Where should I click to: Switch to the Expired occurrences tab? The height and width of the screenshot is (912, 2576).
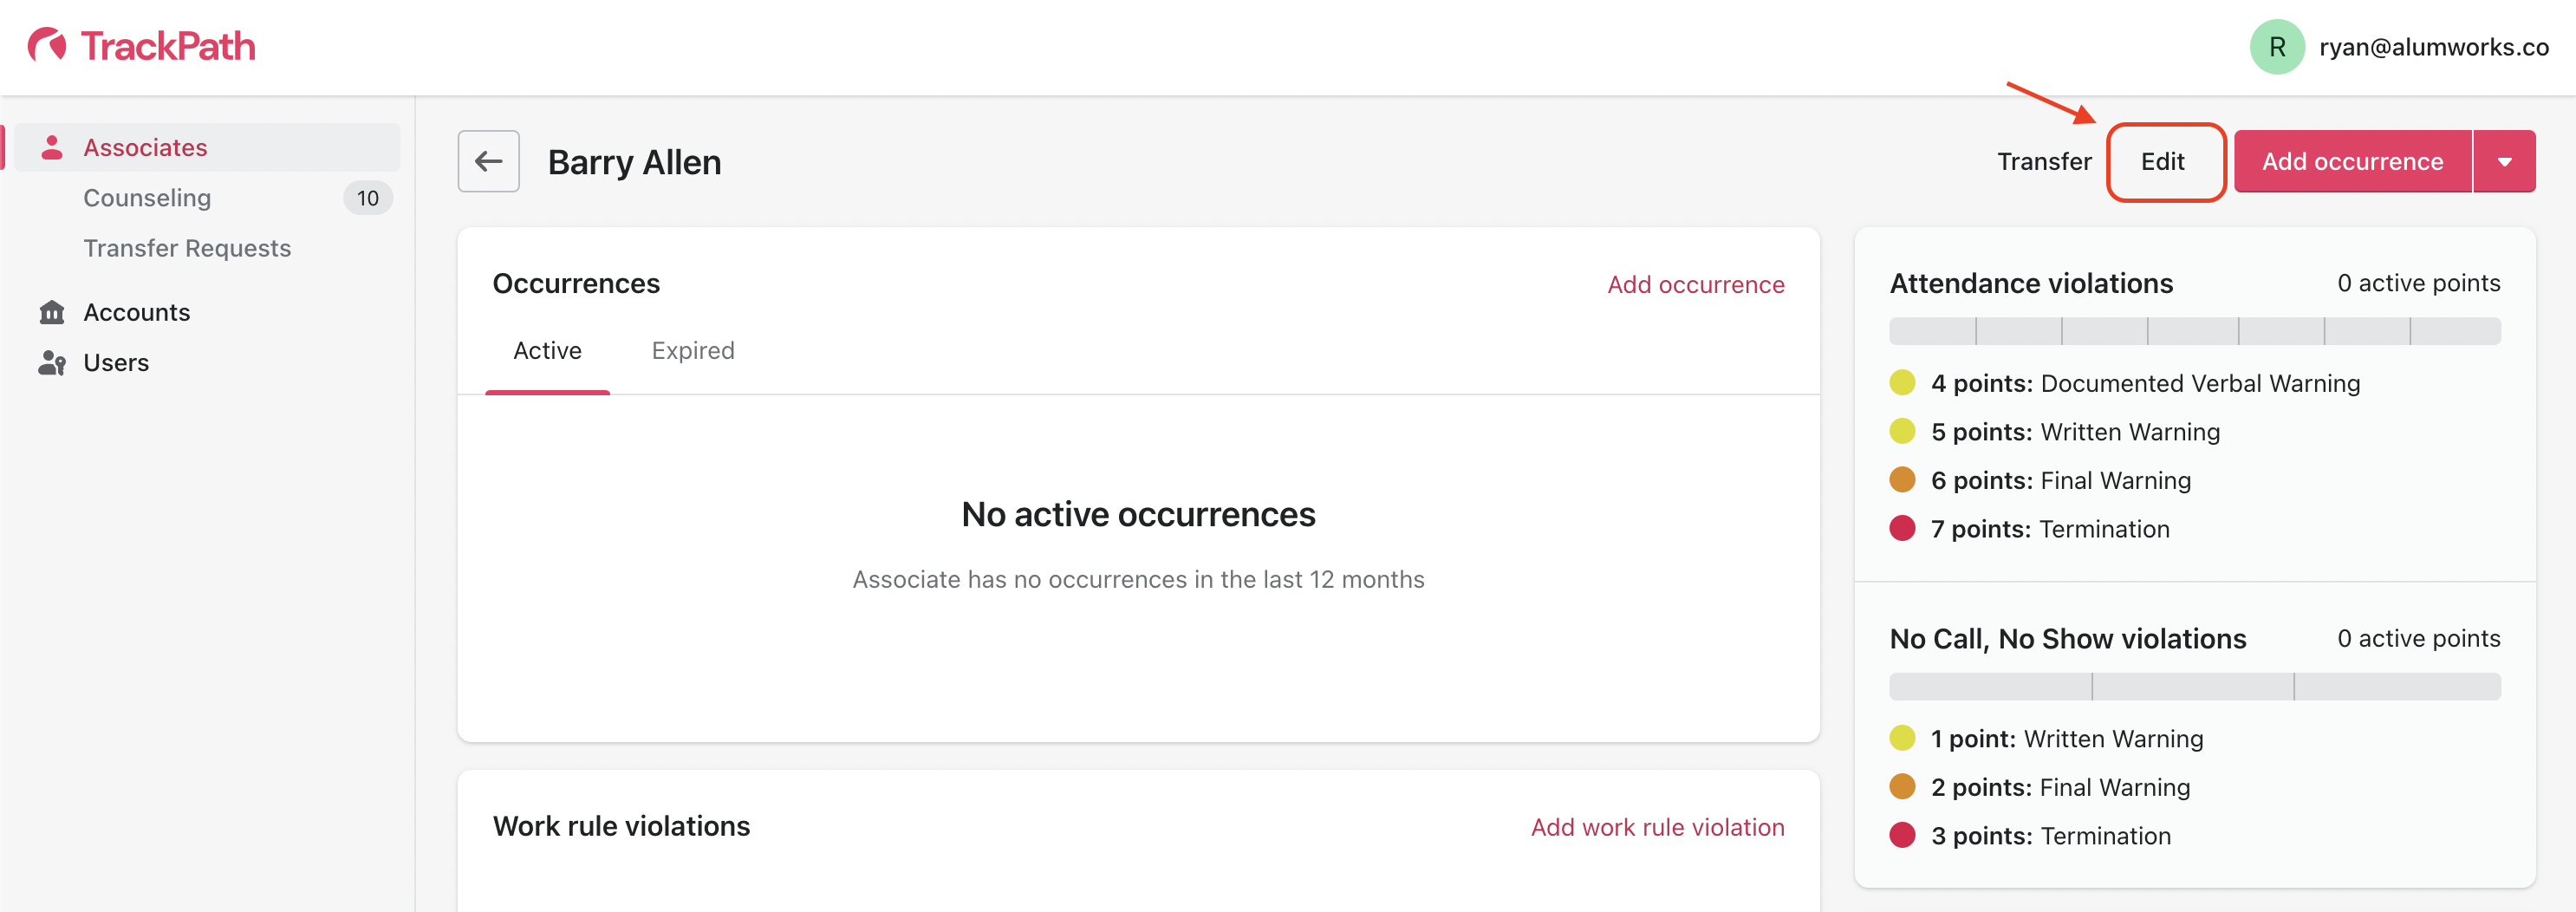[692, 351]
